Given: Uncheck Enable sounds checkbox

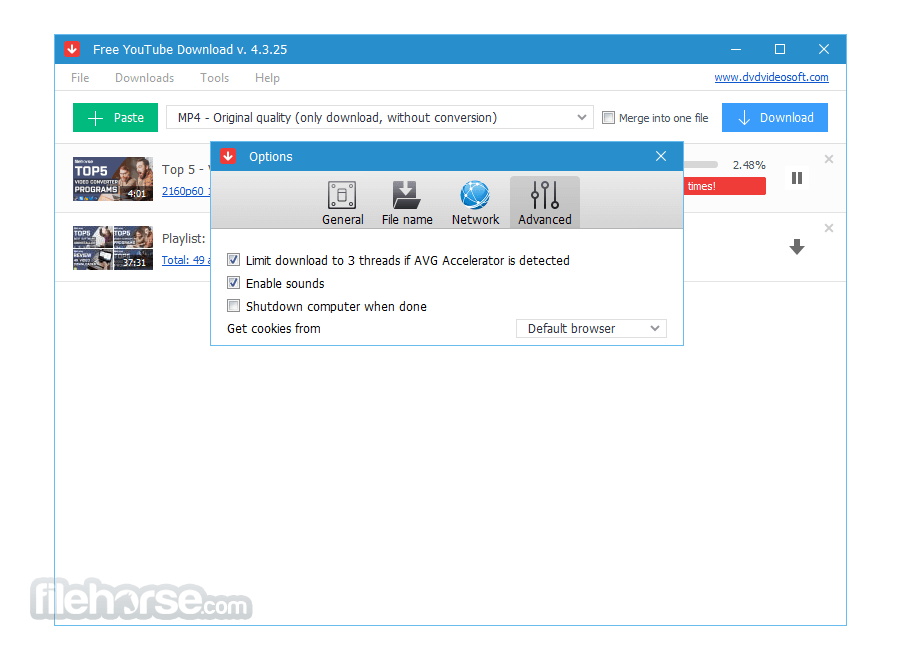Looking at the screenshot, I should 233,283.
